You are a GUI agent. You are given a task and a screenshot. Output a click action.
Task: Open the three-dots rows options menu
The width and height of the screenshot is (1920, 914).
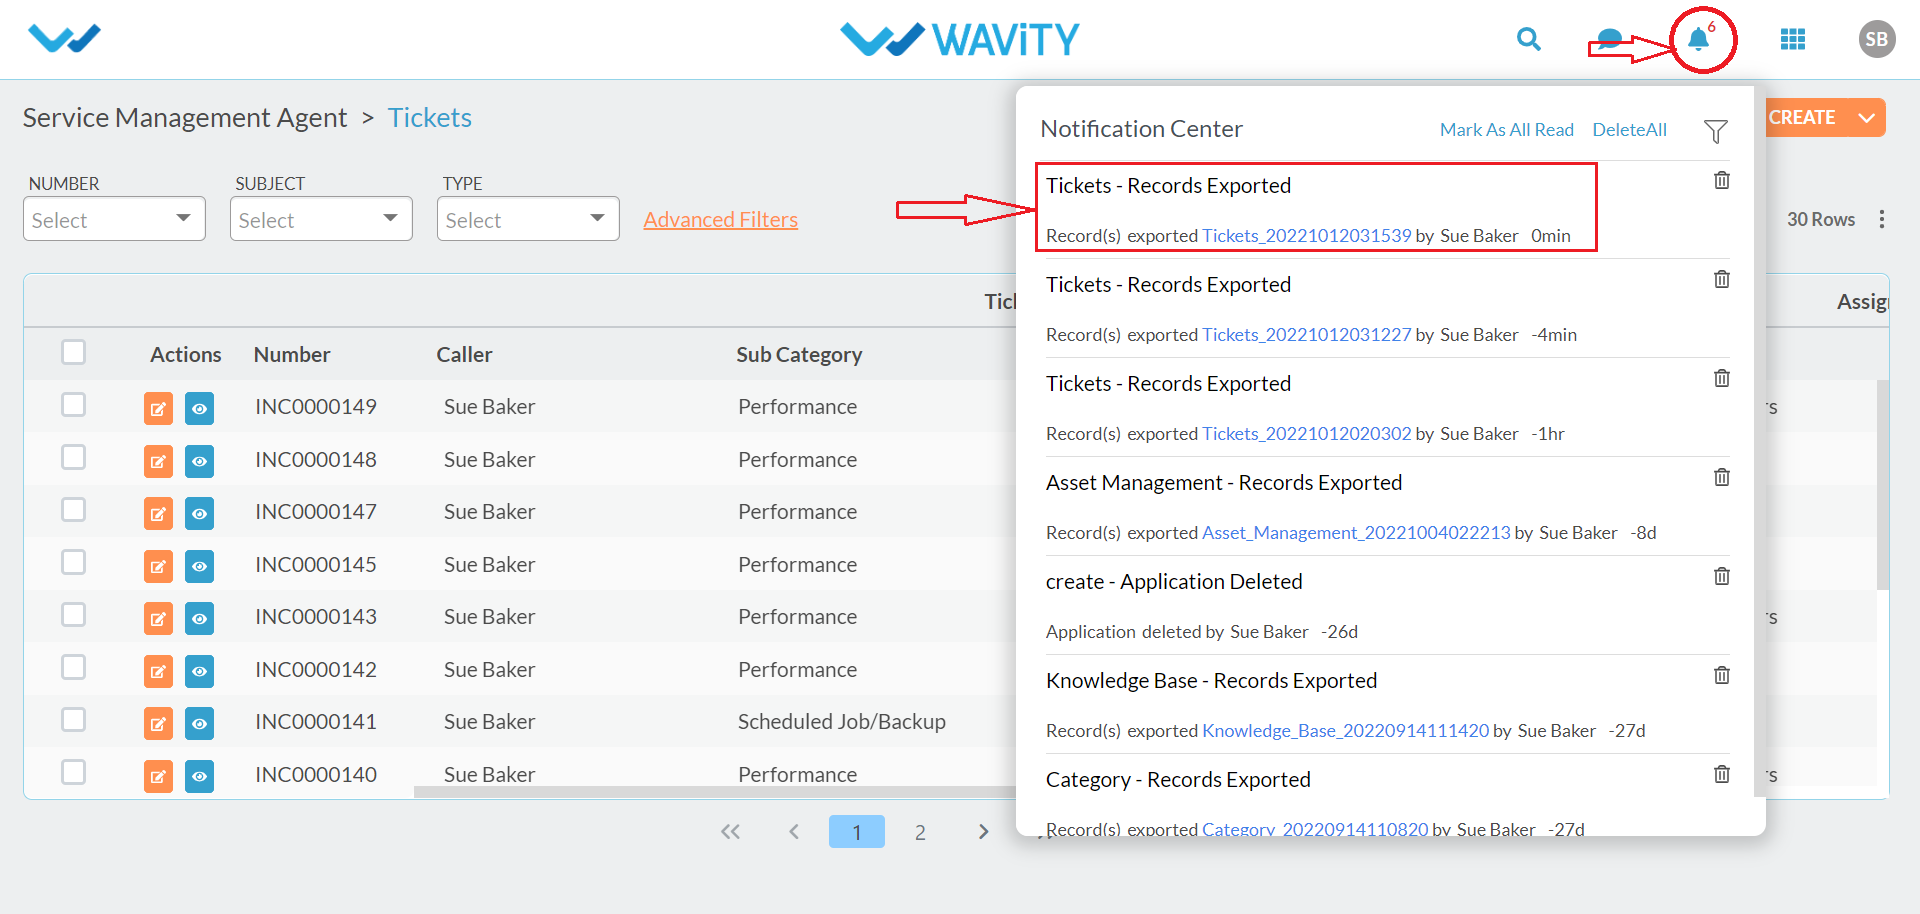pos(1882,219)
